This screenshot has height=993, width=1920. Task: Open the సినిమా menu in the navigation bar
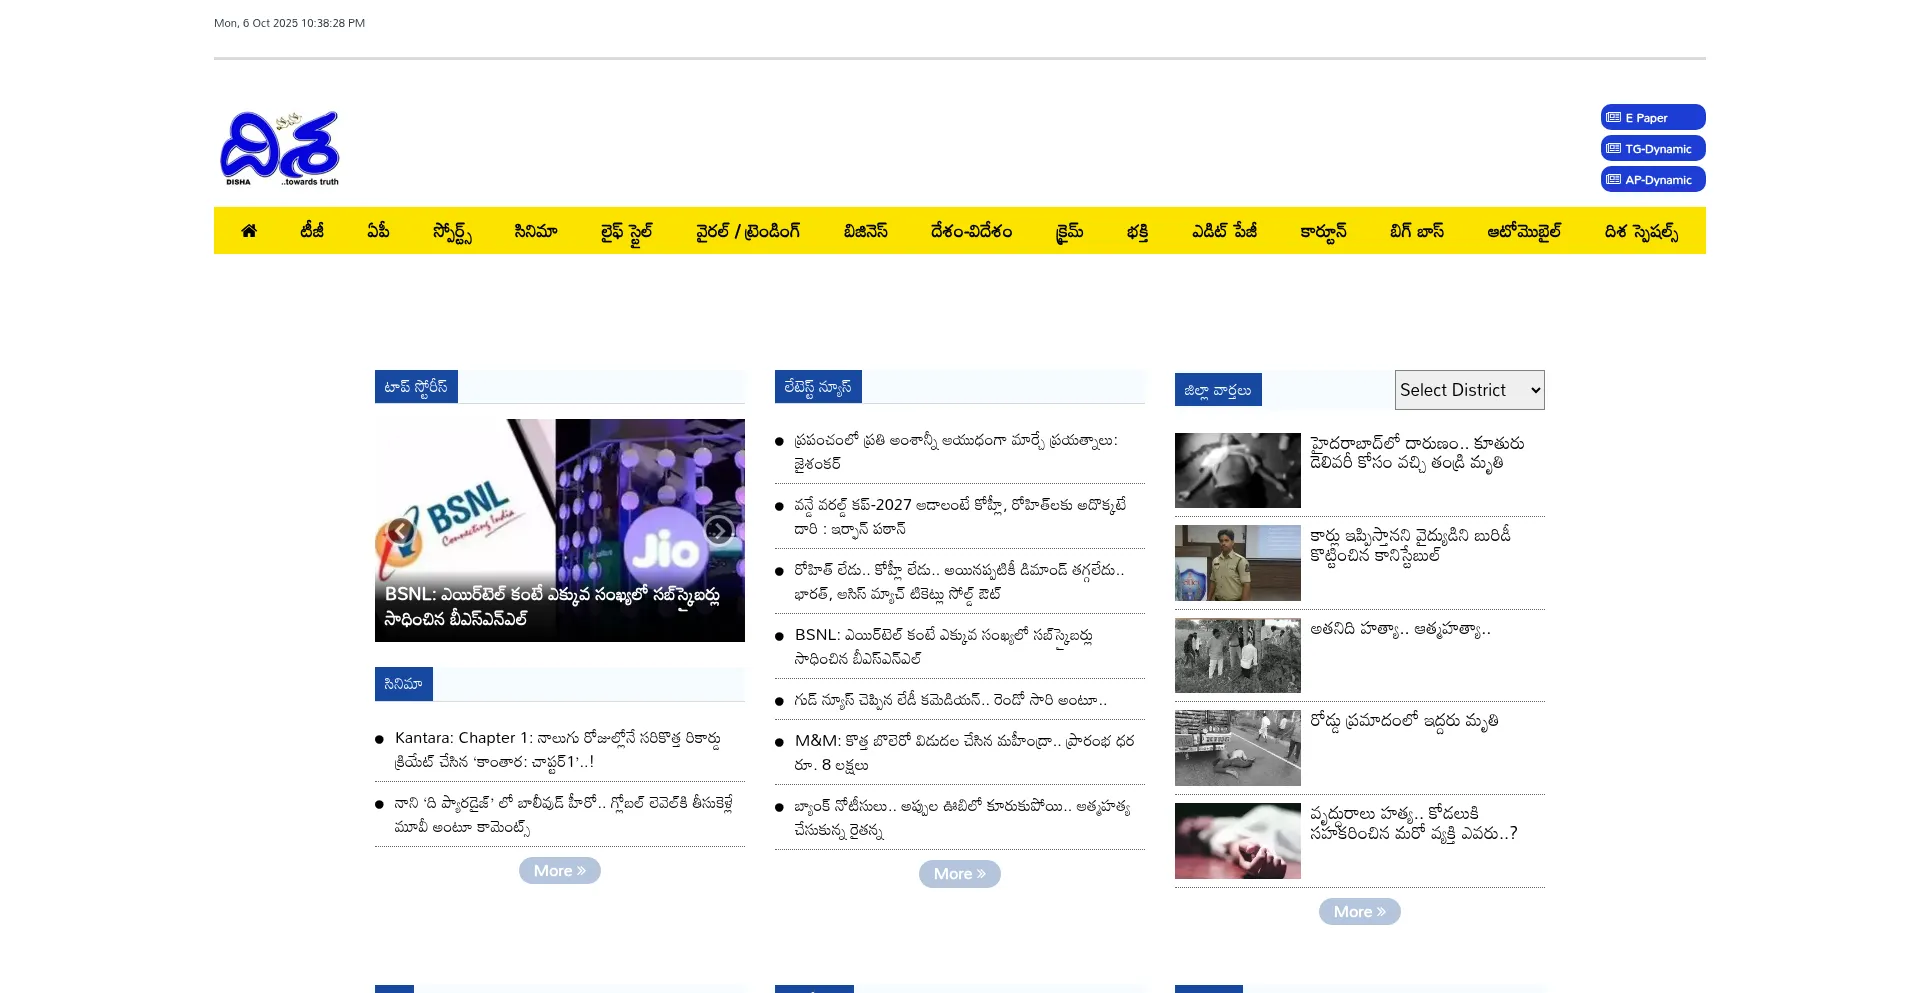coord(535,231)
